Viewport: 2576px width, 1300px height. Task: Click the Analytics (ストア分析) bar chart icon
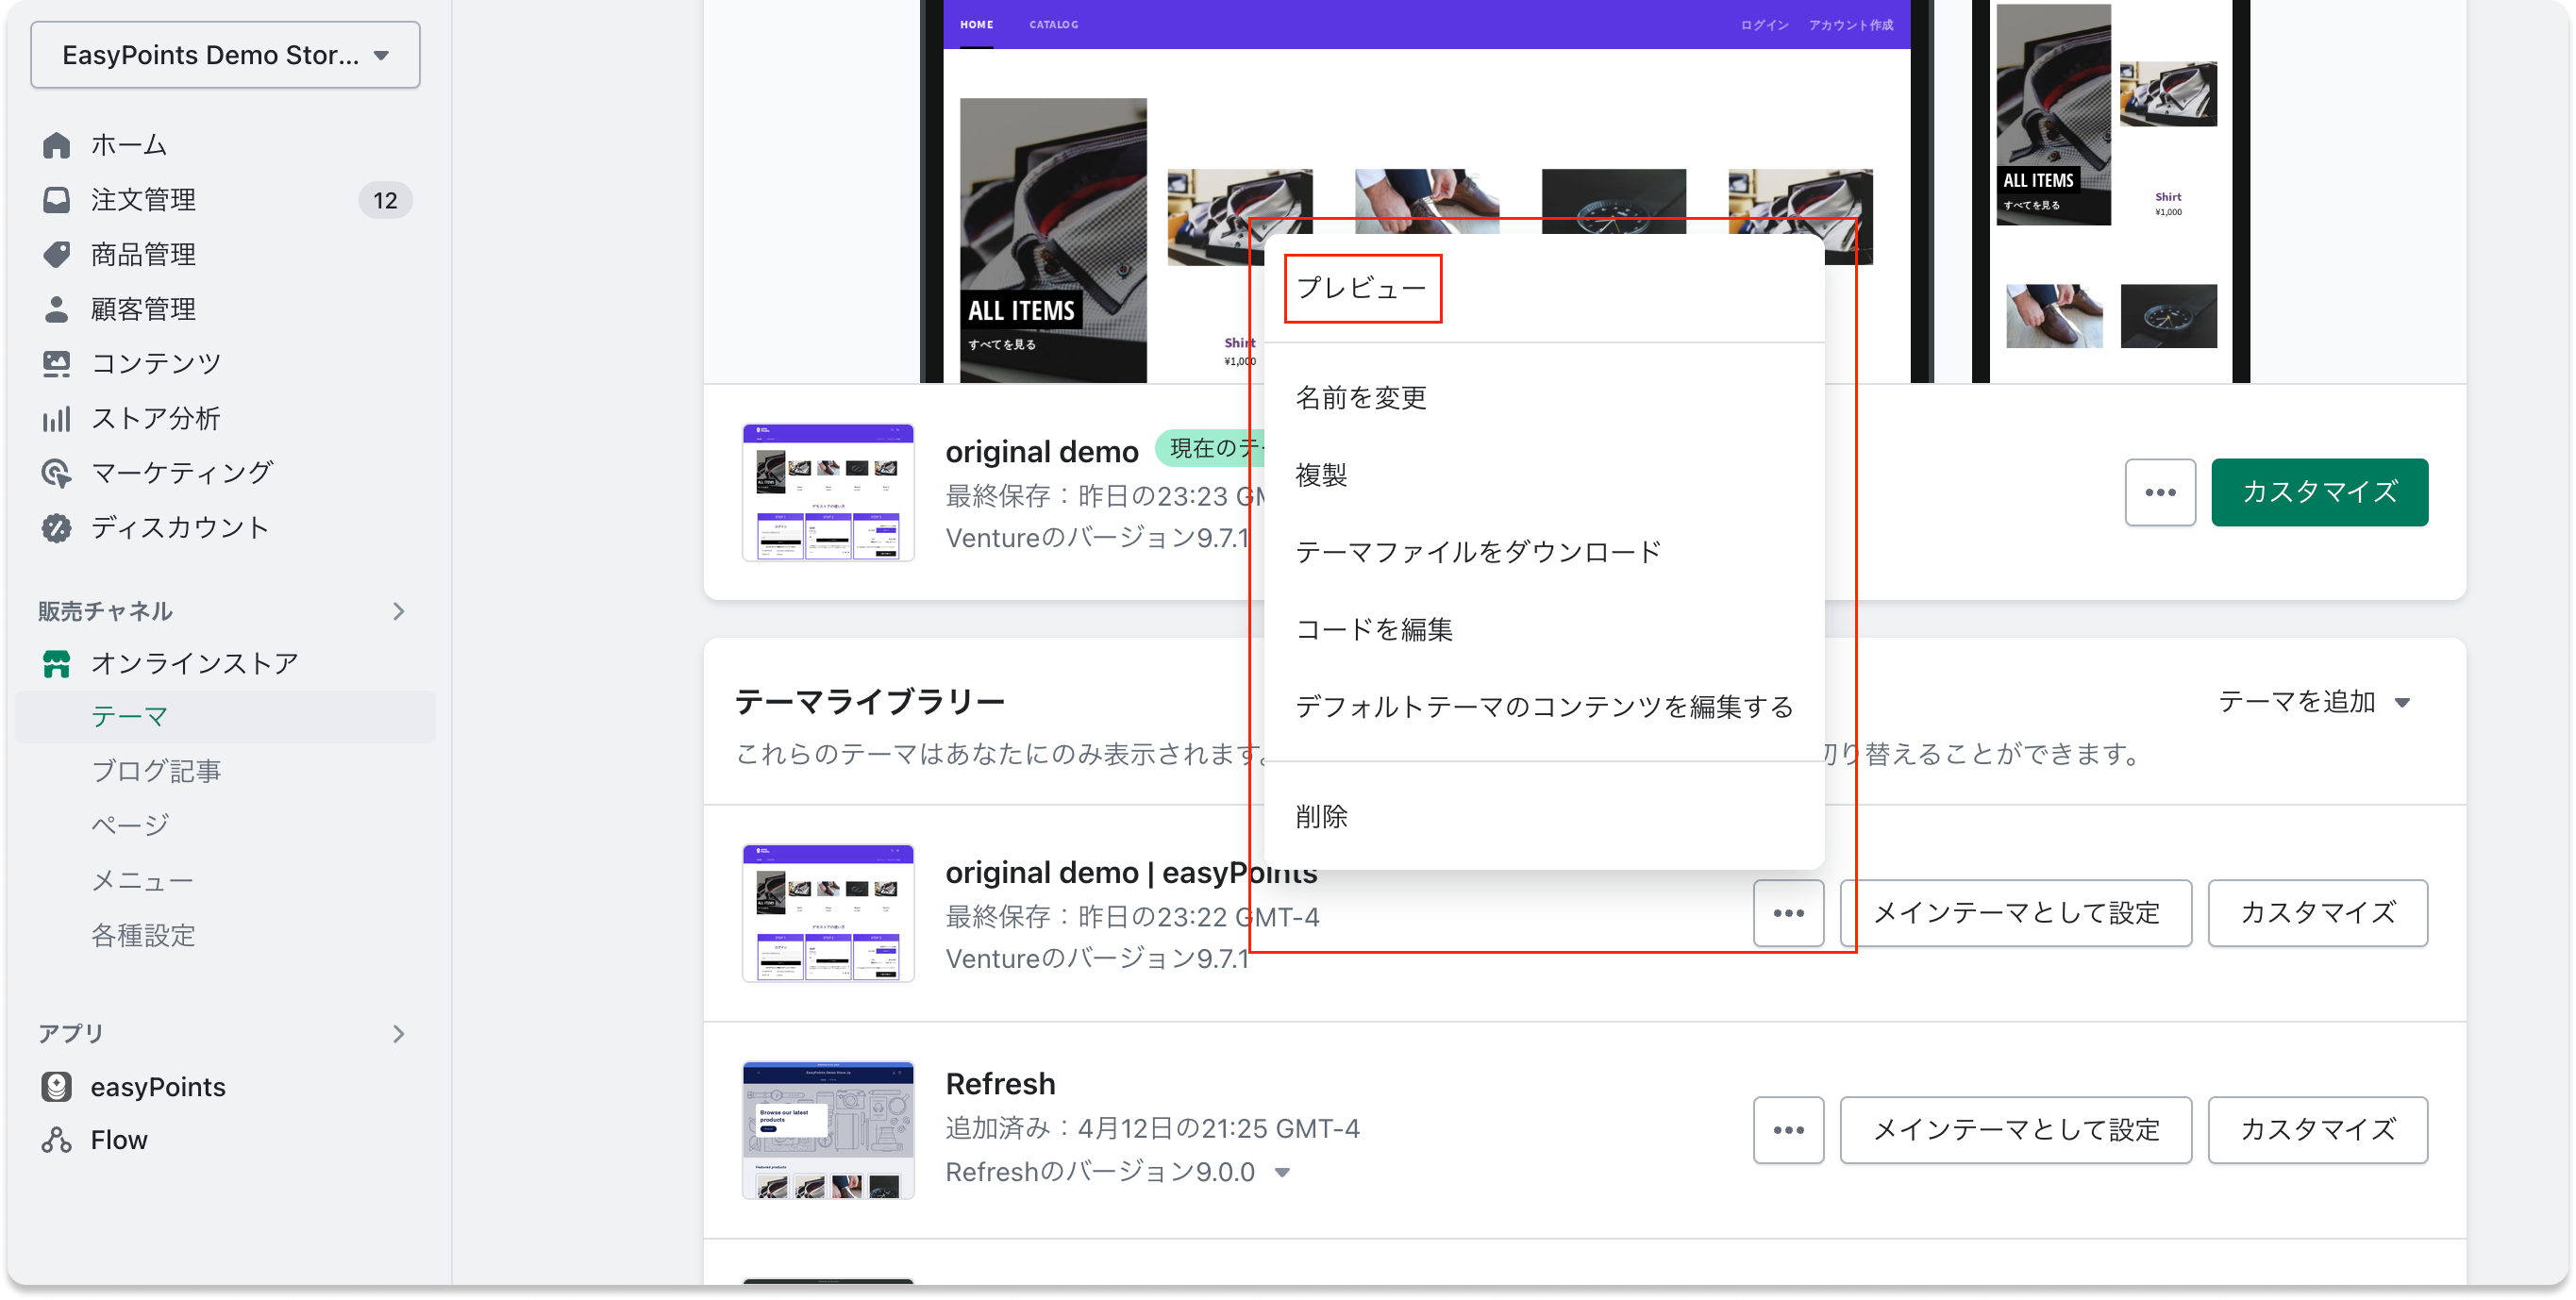tap(56, 418)
